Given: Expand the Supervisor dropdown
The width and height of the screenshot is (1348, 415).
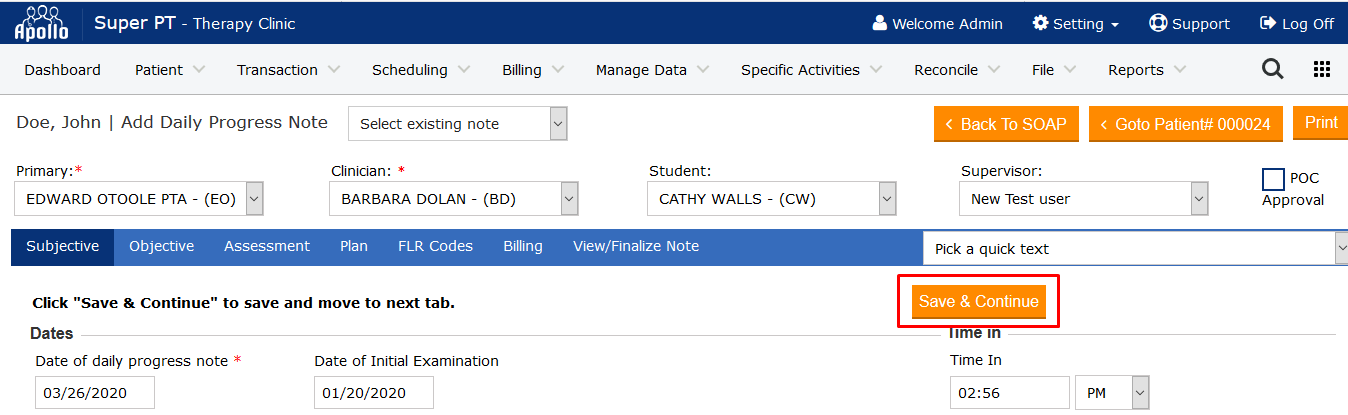Looking at the screenshot, I should [x=1199, y=199].
